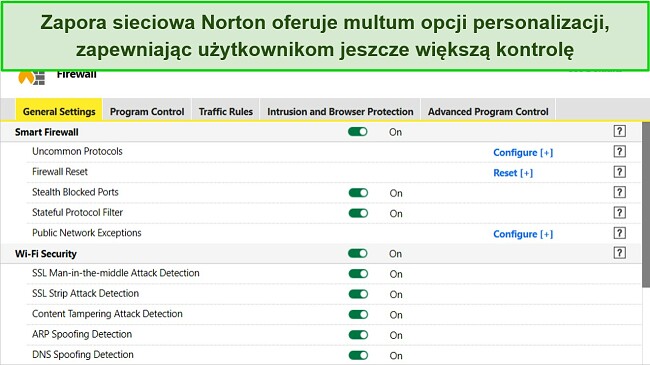
Task: Toggle ARP Spoofing Detection switch
Action: (358, 335)
